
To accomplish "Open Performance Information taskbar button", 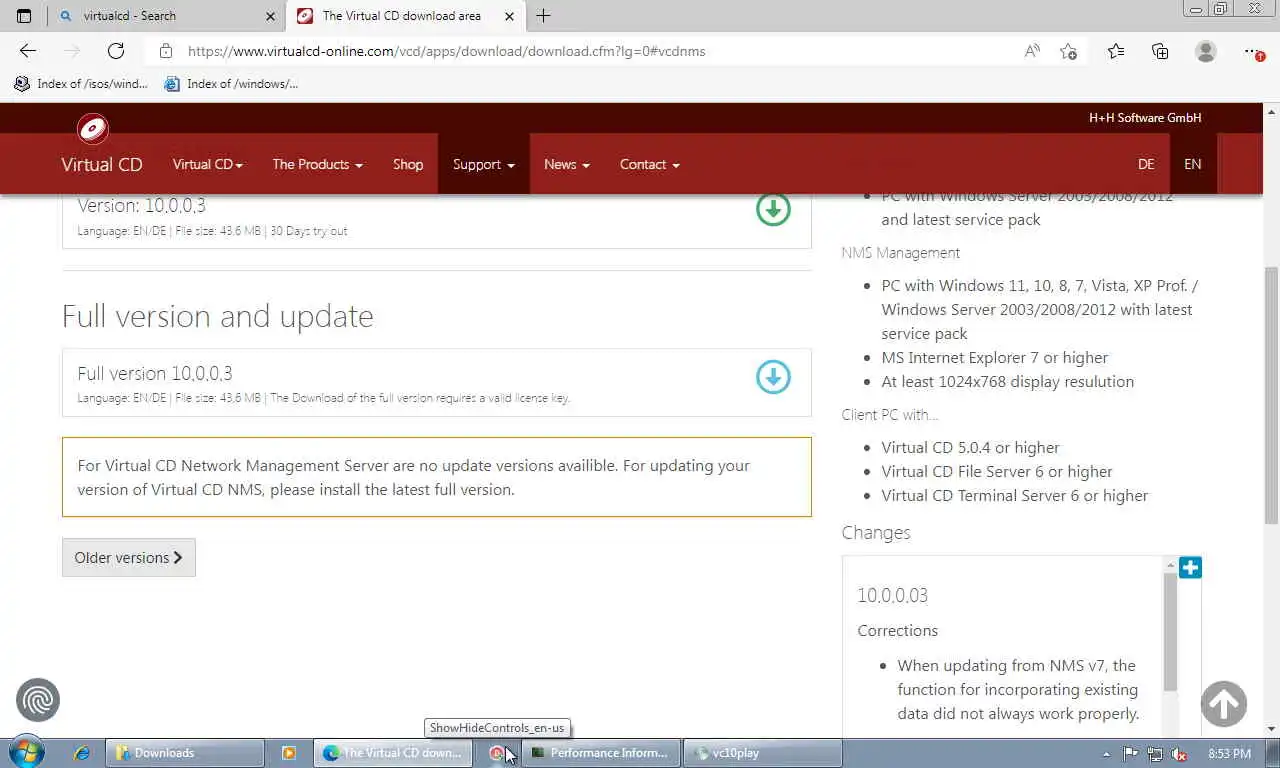I will click(601, 753).
